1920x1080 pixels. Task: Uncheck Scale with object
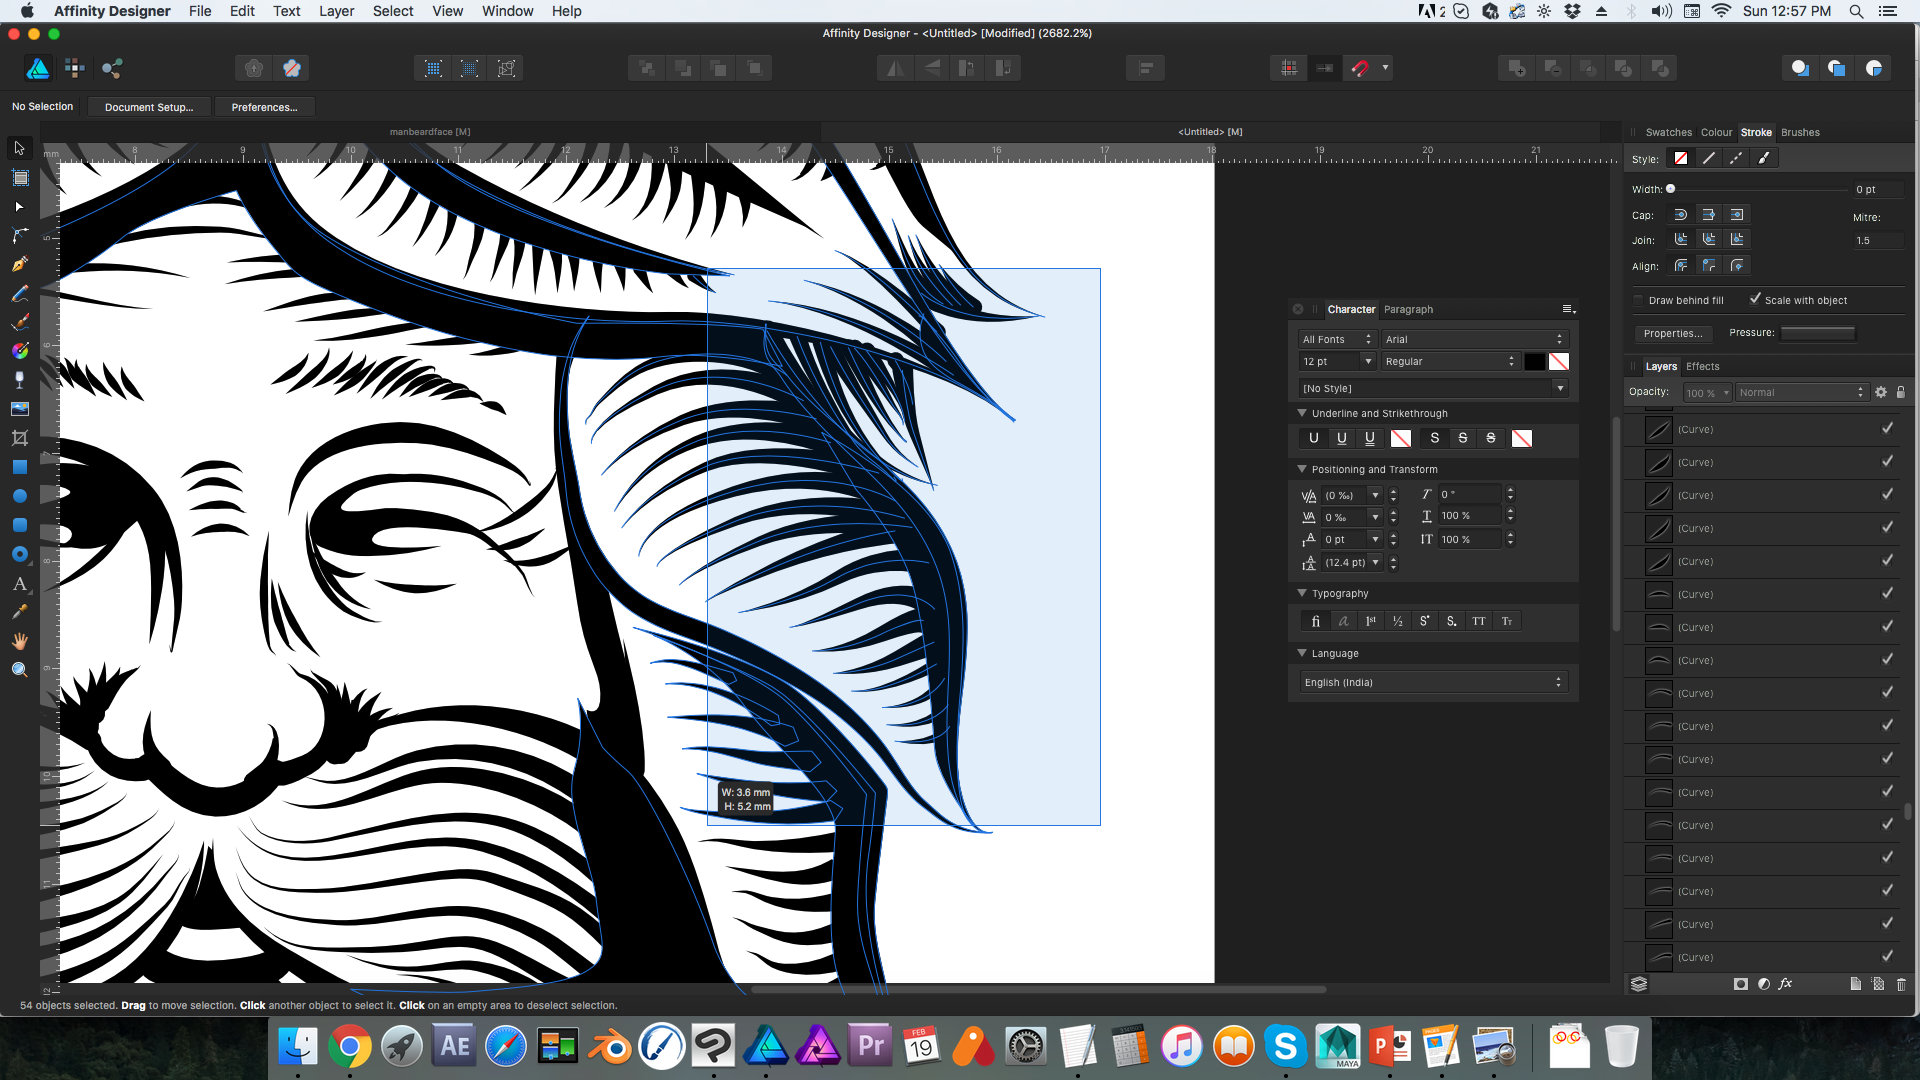coord(1756,299)
